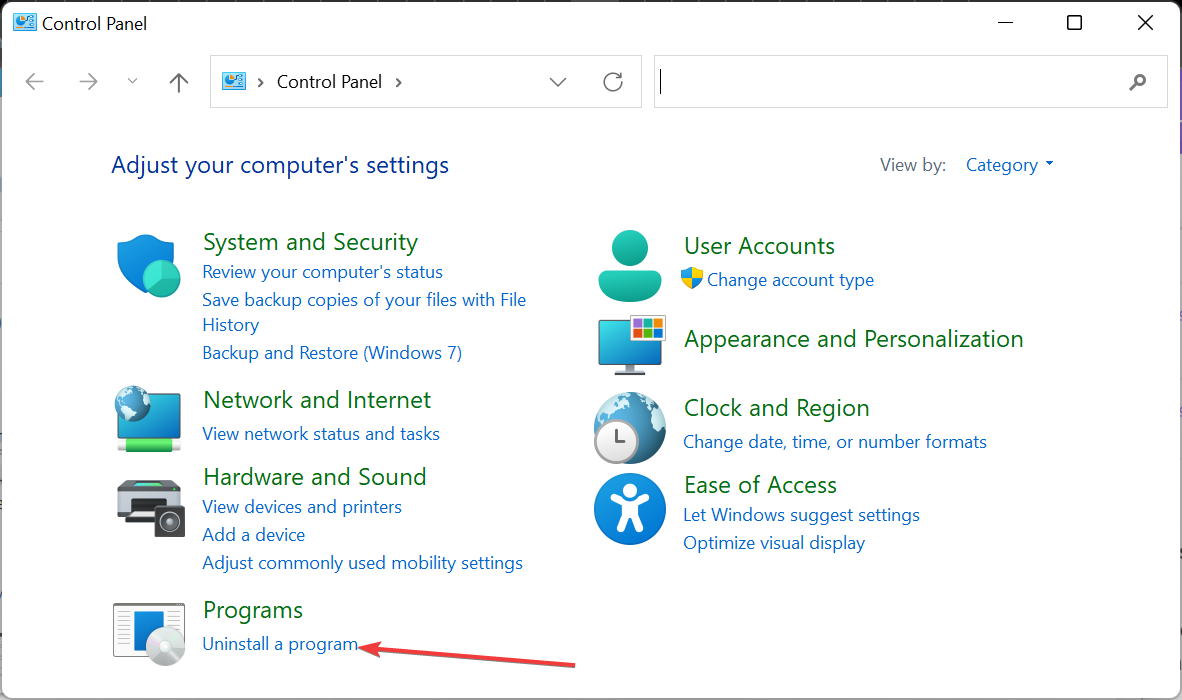Screen dimensions: 1182x700
Task: Expand the address bar history dropdown
Action: coord(558,82)
